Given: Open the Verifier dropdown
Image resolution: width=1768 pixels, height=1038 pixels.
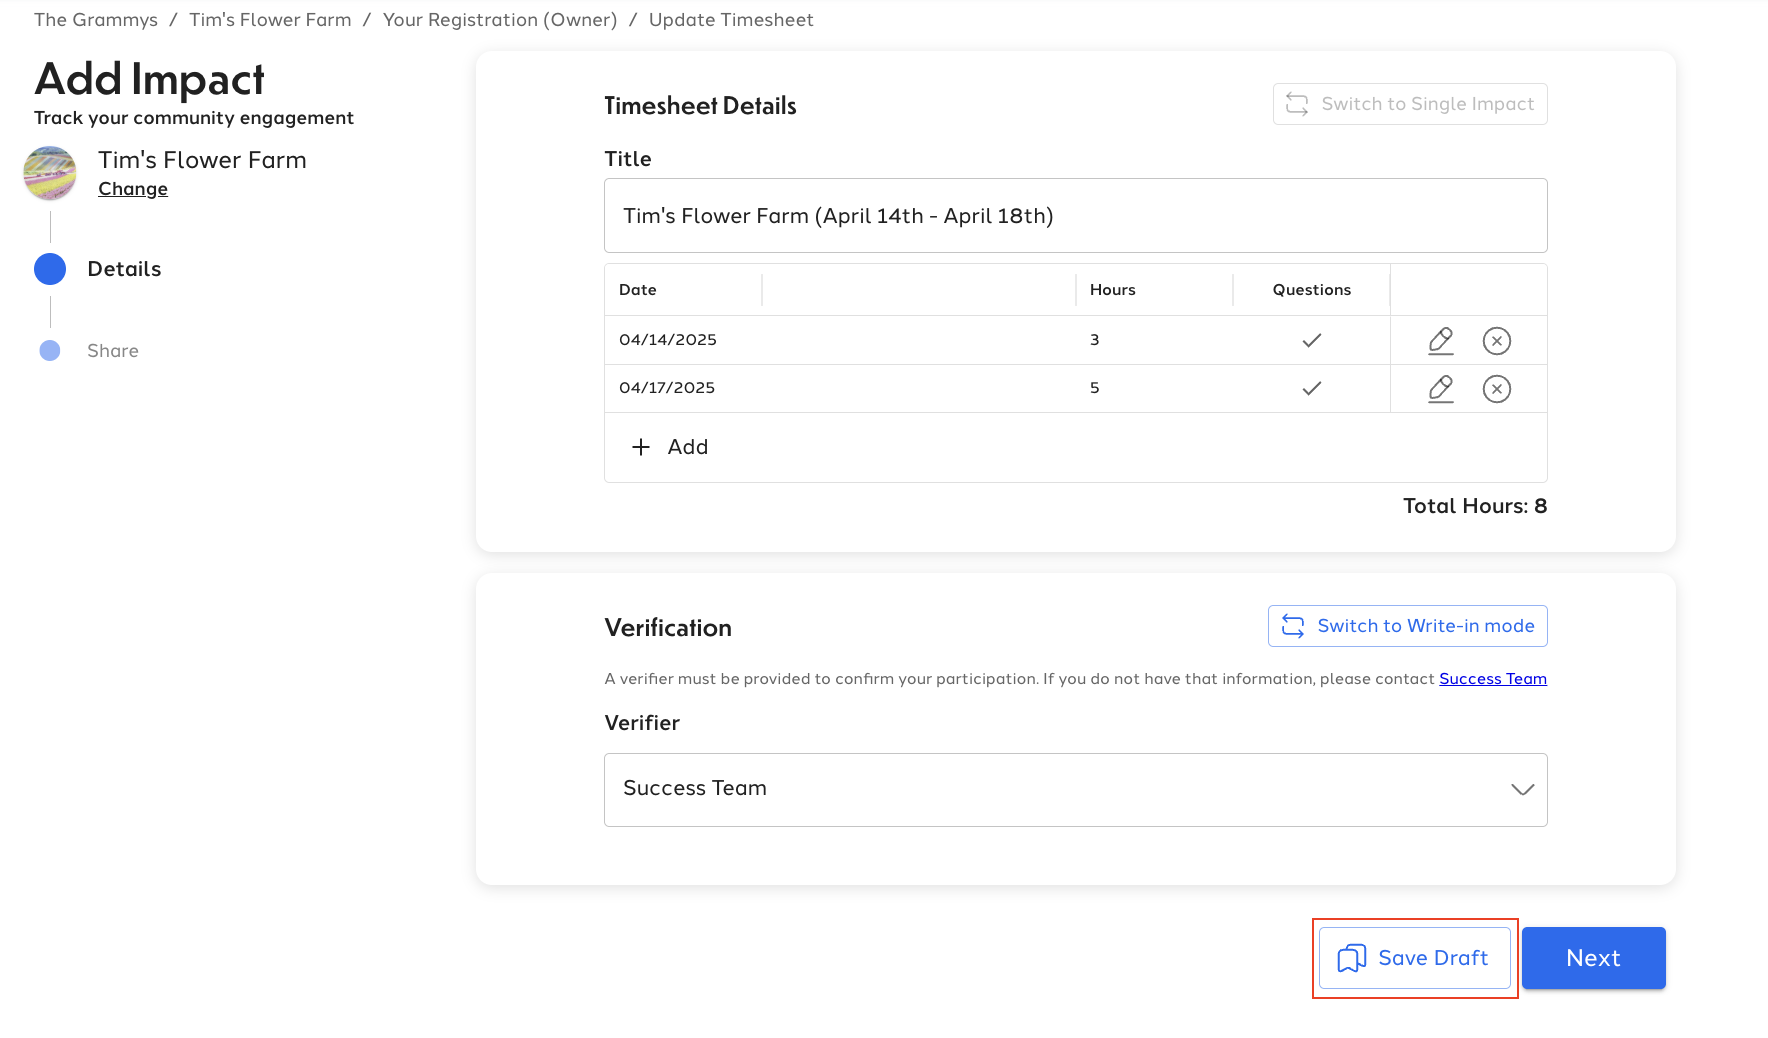Looking at the screenshot, I should (1075, 790).
